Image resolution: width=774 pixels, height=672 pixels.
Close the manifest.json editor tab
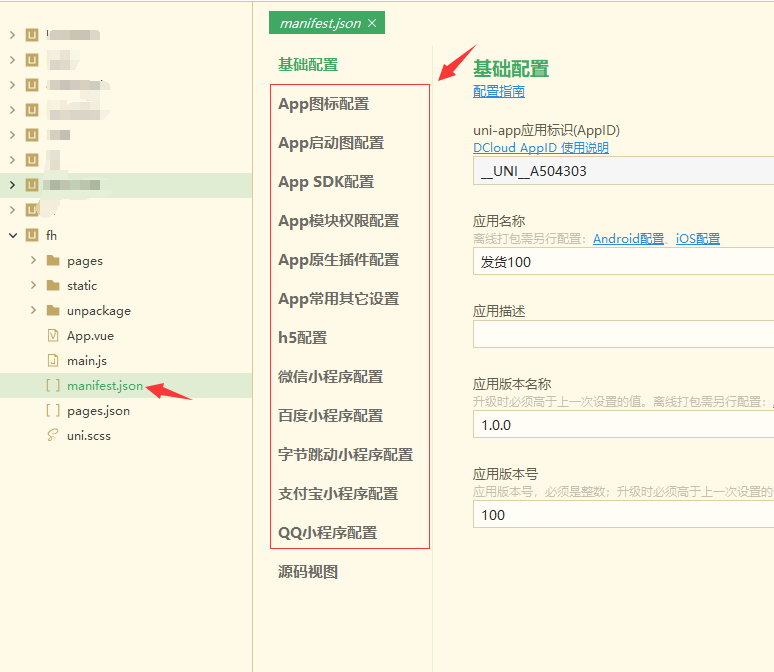(373, 23)
